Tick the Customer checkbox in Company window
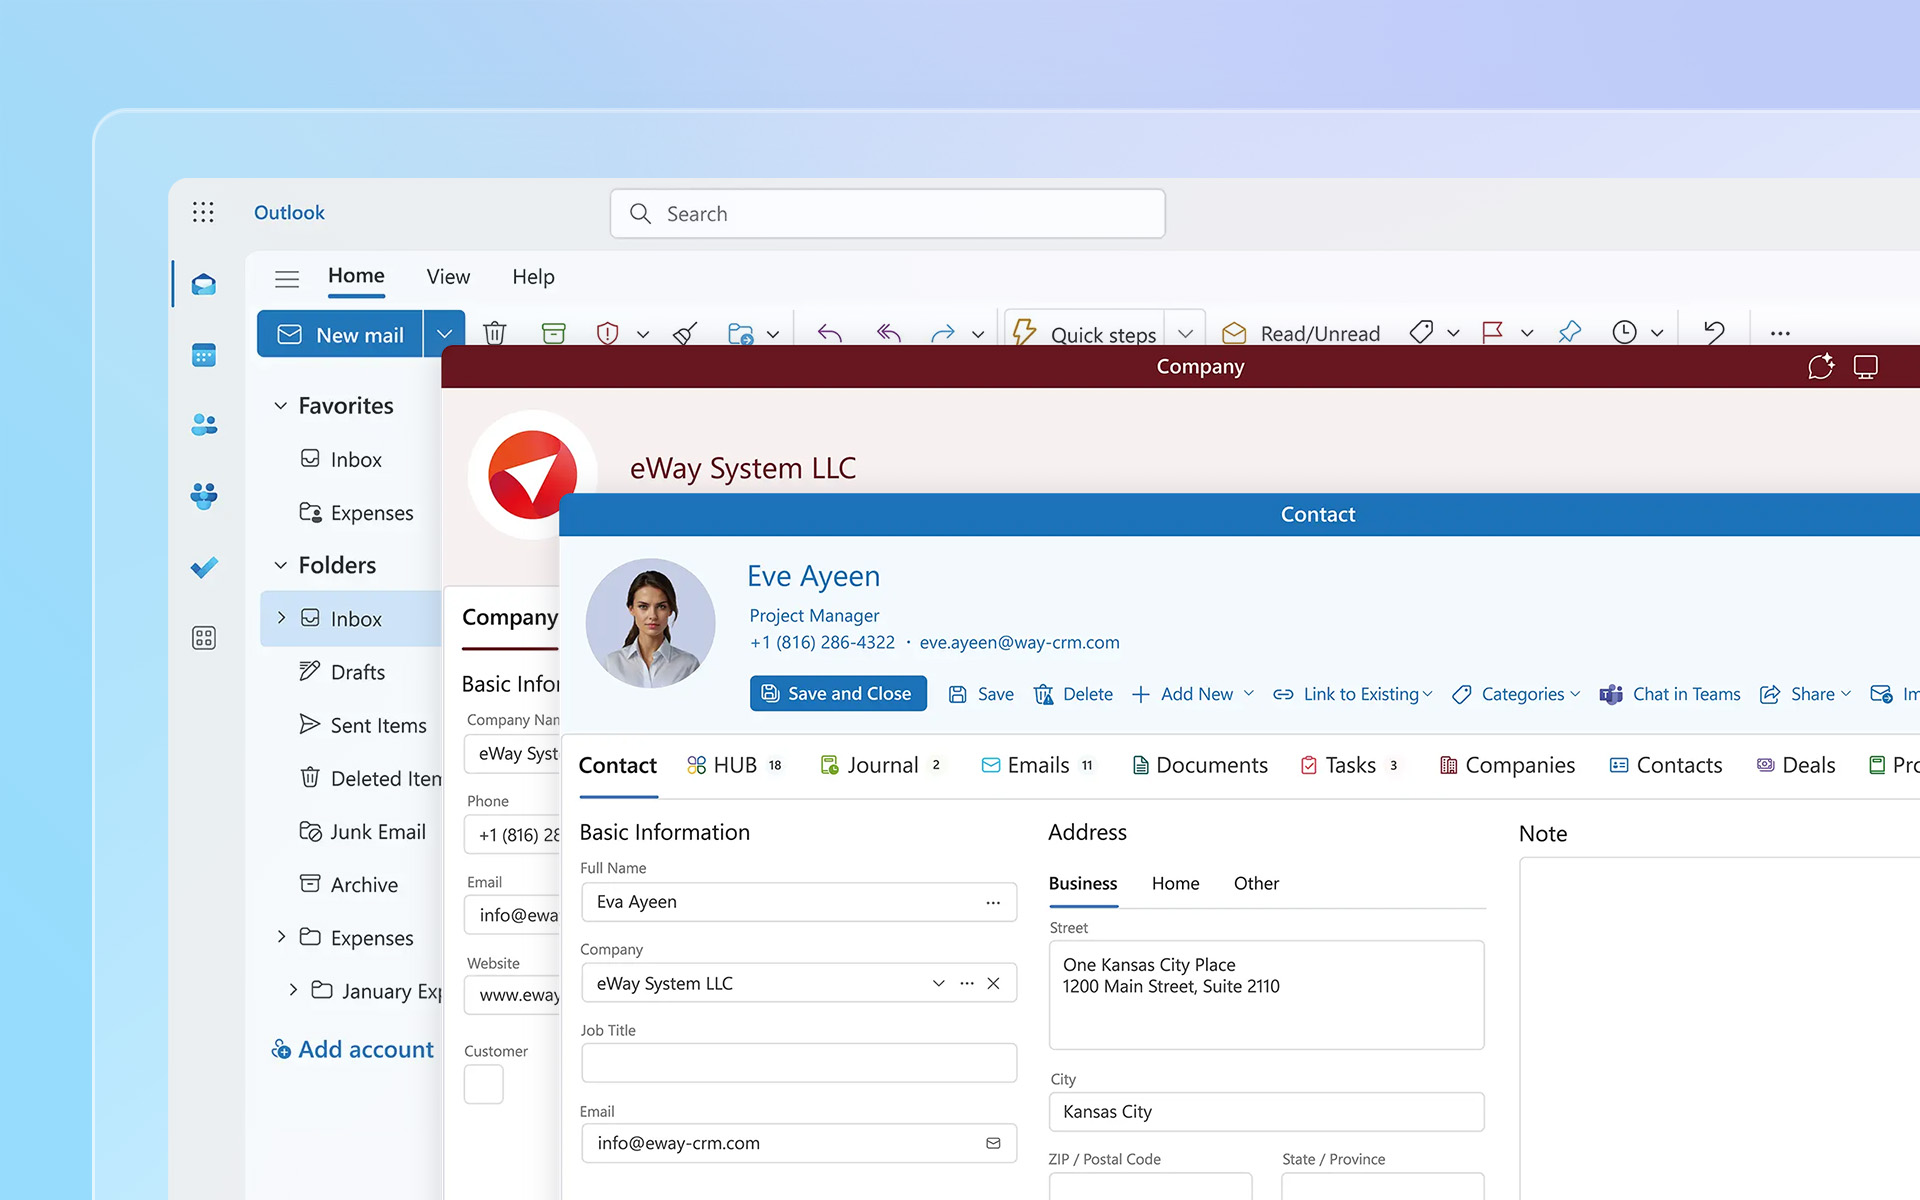 (483, 1084)
